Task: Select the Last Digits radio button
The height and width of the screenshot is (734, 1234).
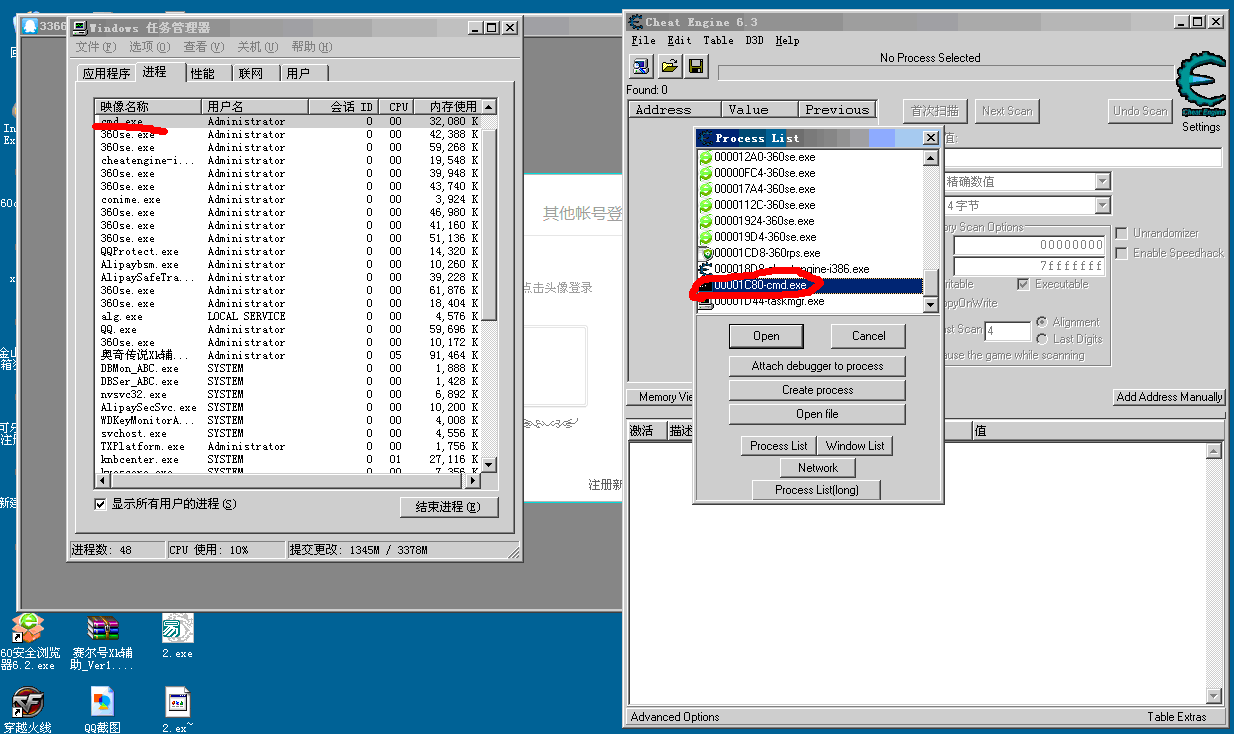Action: pos(1042,339)
